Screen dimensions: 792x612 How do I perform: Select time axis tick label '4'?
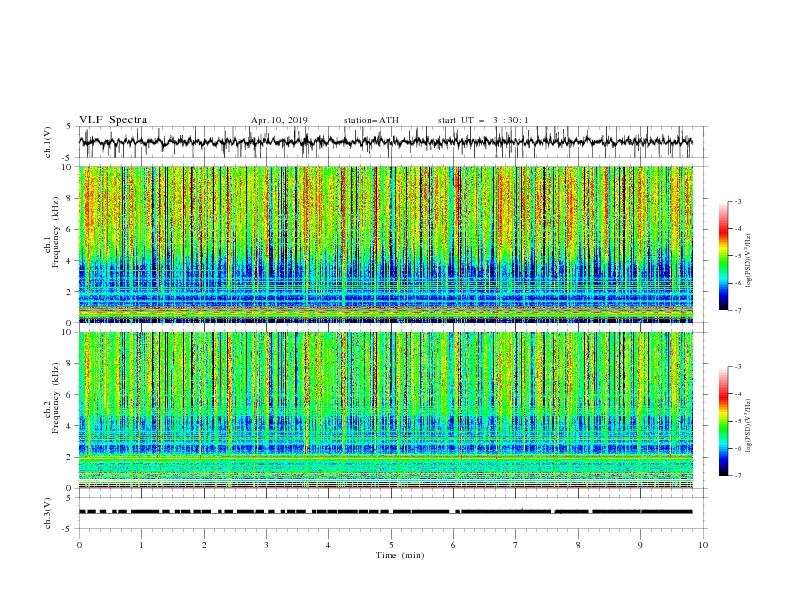coord(328,545)
